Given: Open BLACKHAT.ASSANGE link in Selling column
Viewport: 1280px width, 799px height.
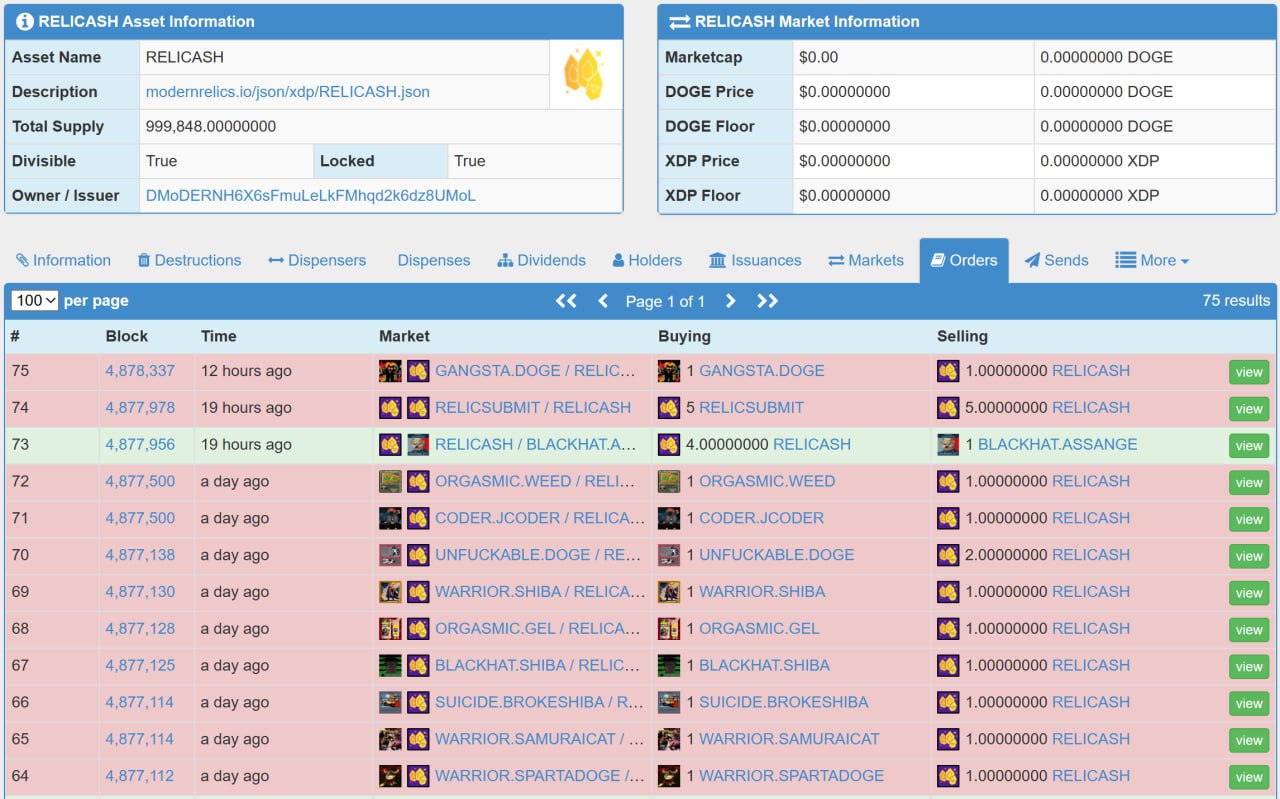Looking at the screenshot, I should point(1057,445).
